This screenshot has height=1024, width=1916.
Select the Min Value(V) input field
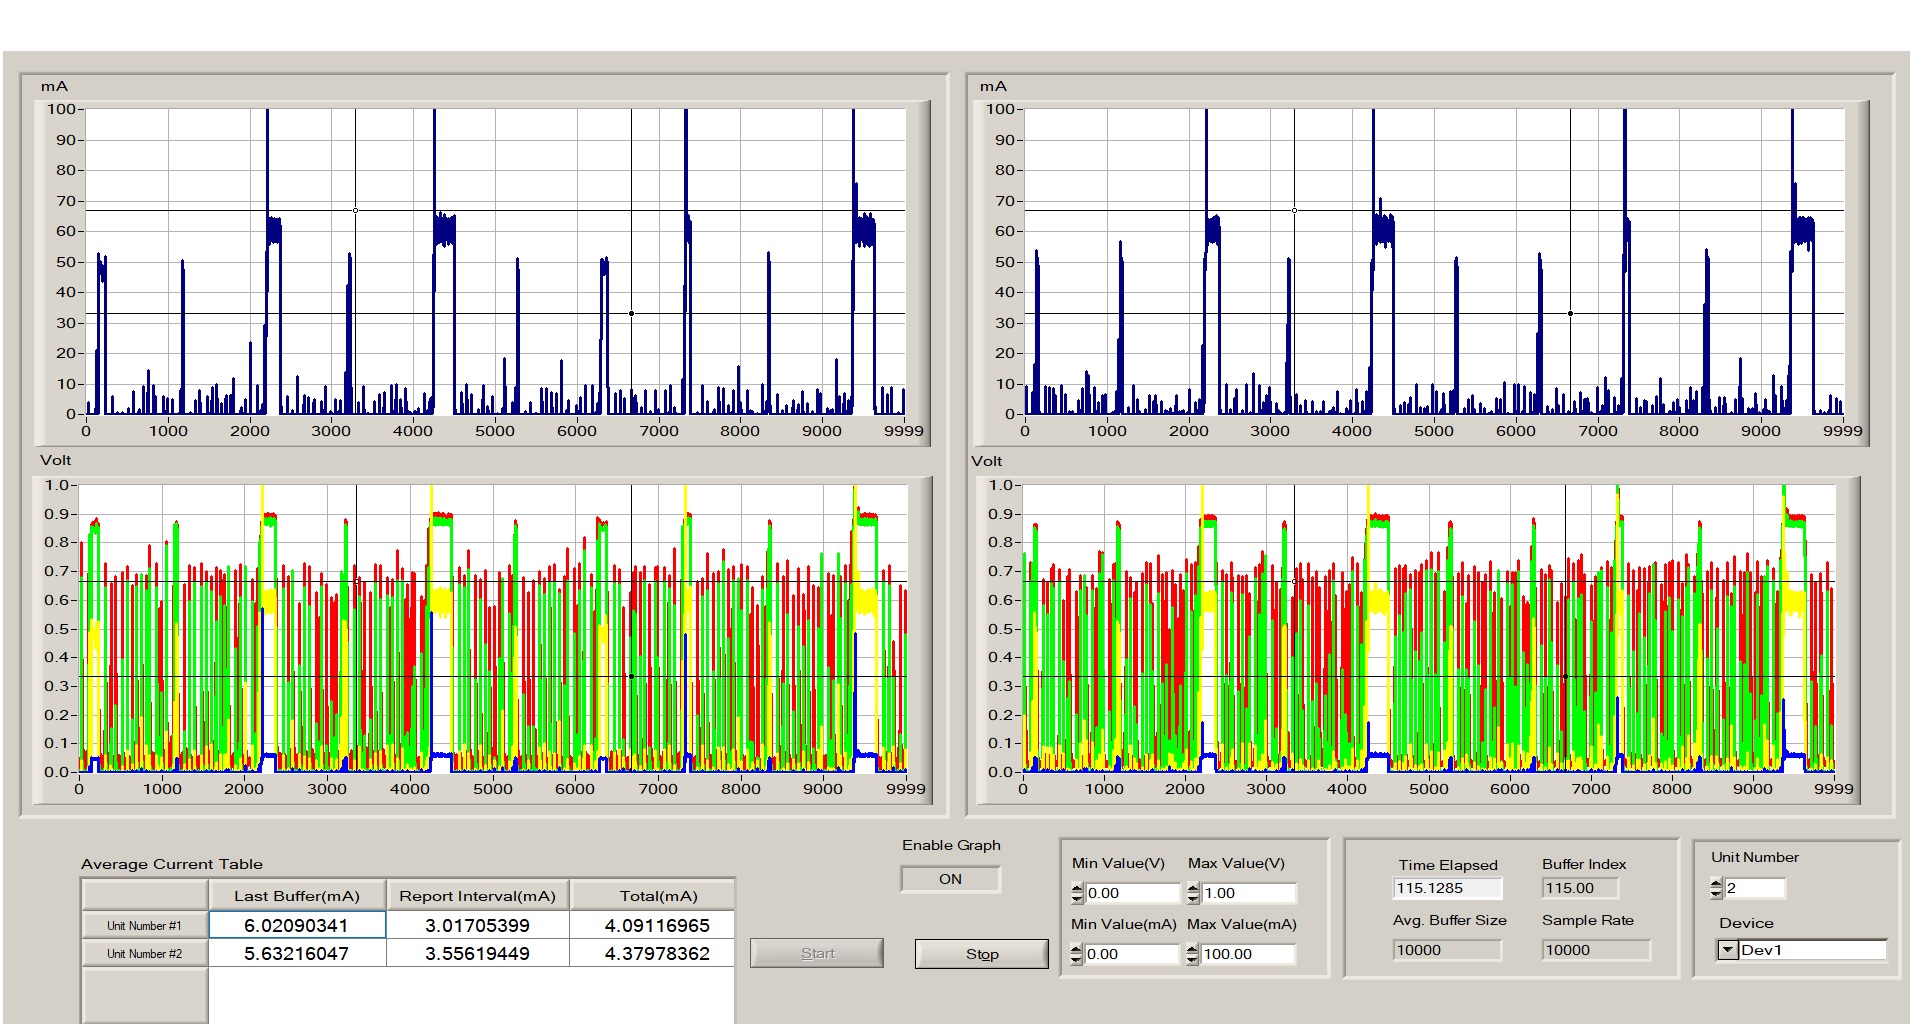[x=1132, y=893]
